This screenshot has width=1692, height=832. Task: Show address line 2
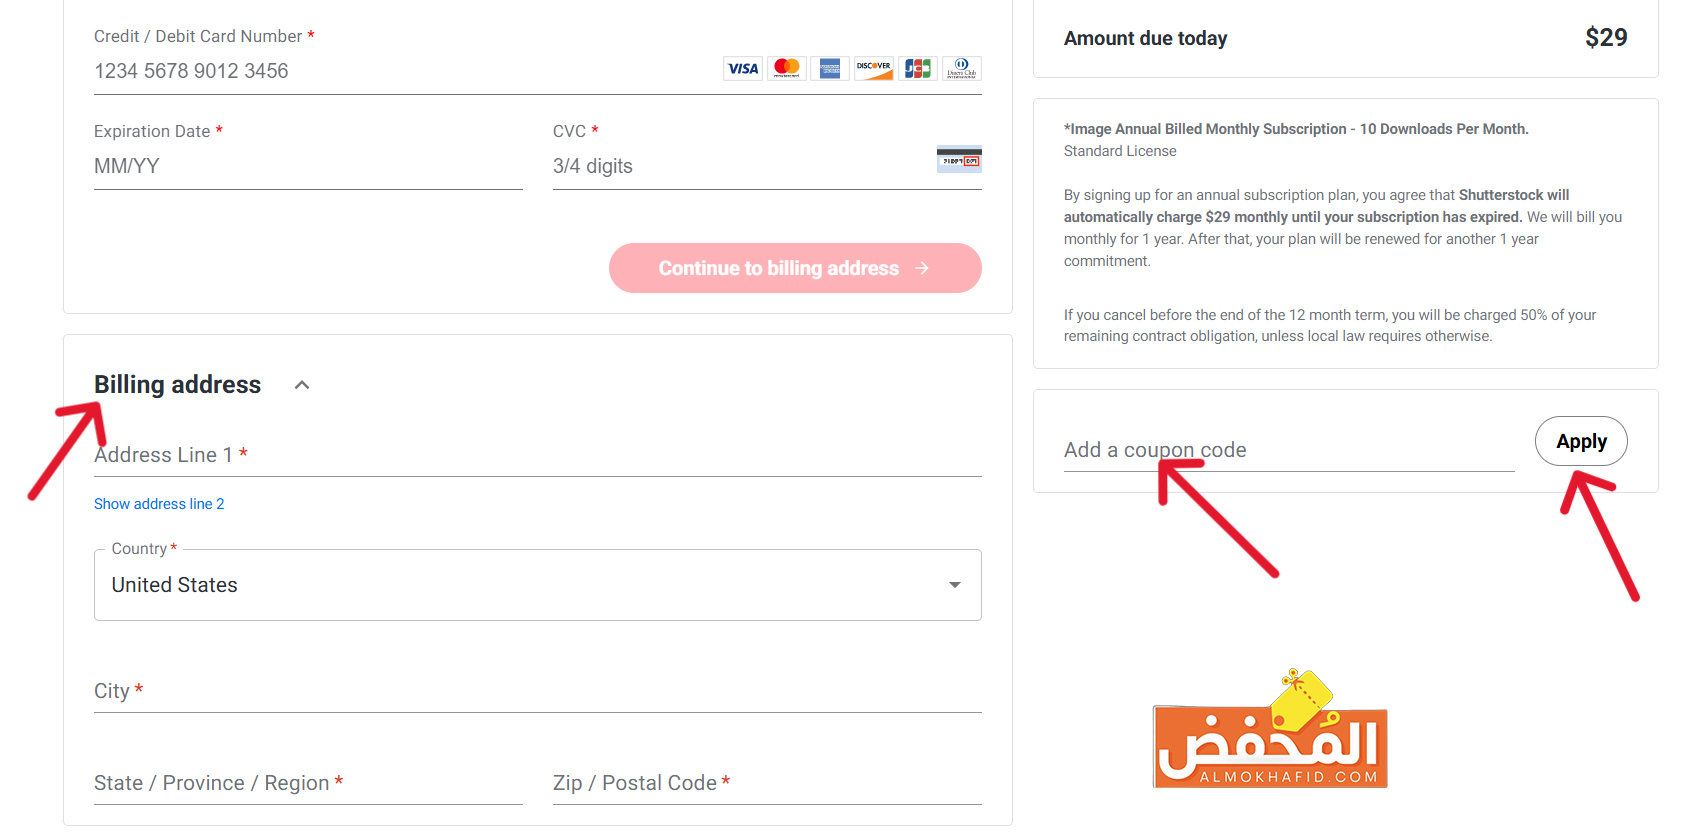point(159,504)
